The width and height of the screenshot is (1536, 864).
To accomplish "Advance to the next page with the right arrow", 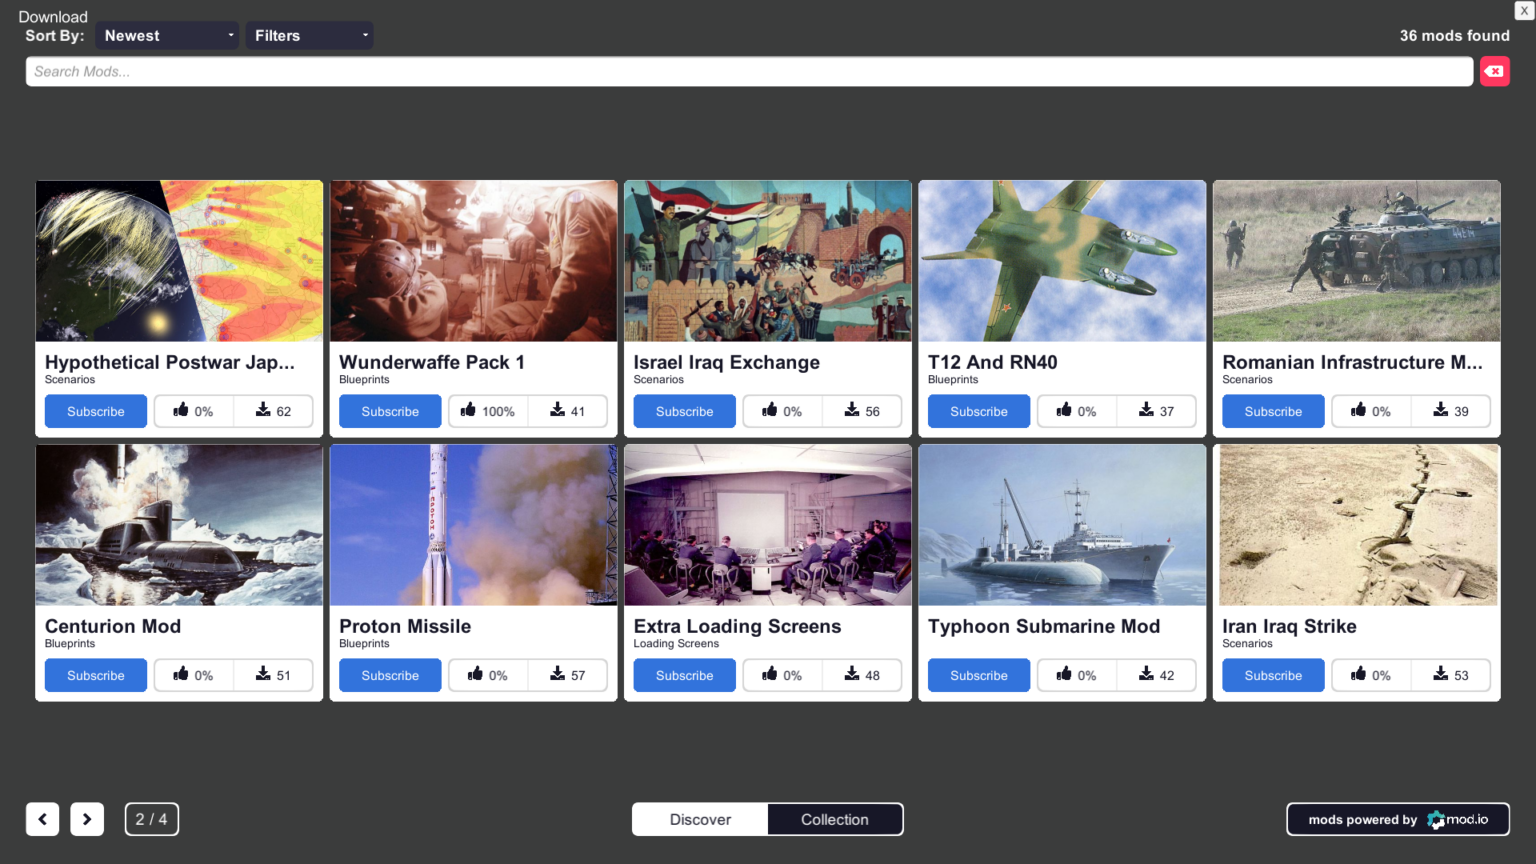I will tap(87, 819).
